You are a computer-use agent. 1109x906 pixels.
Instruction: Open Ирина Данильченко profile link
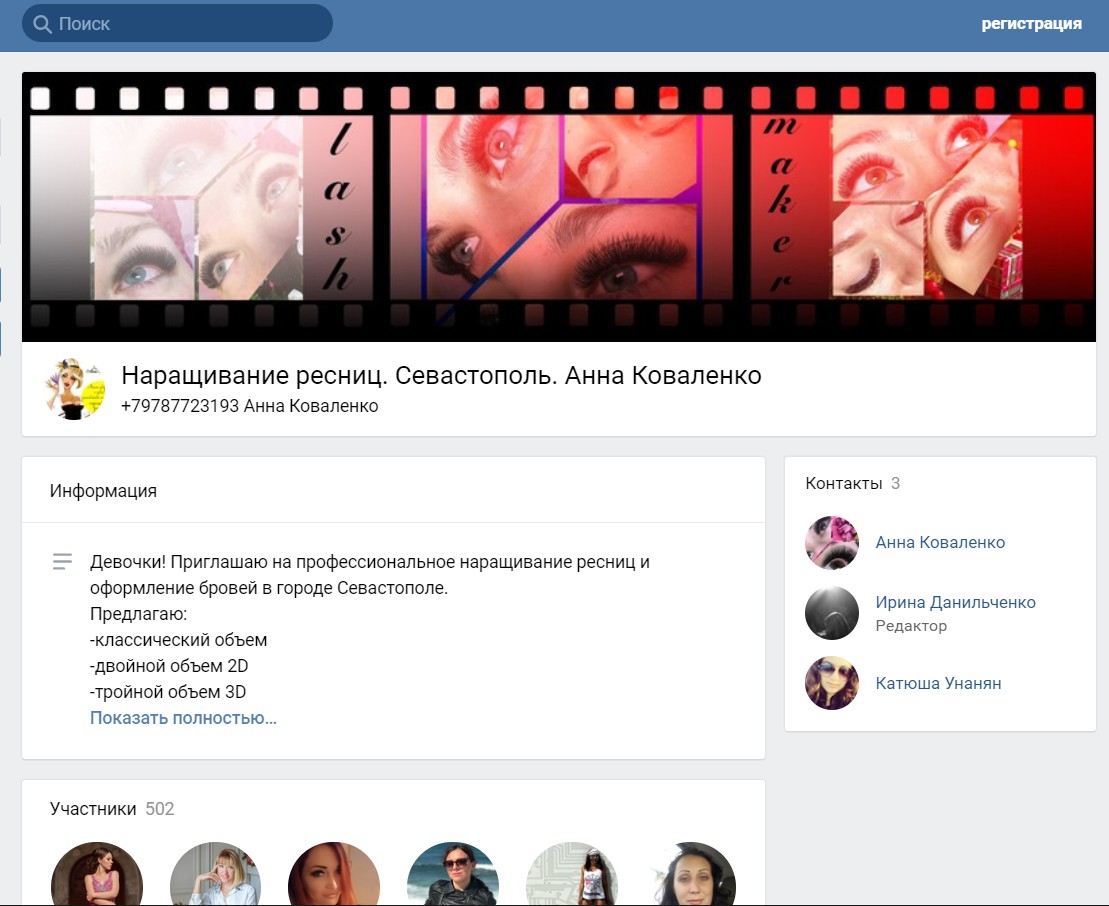tap(956, 603)
